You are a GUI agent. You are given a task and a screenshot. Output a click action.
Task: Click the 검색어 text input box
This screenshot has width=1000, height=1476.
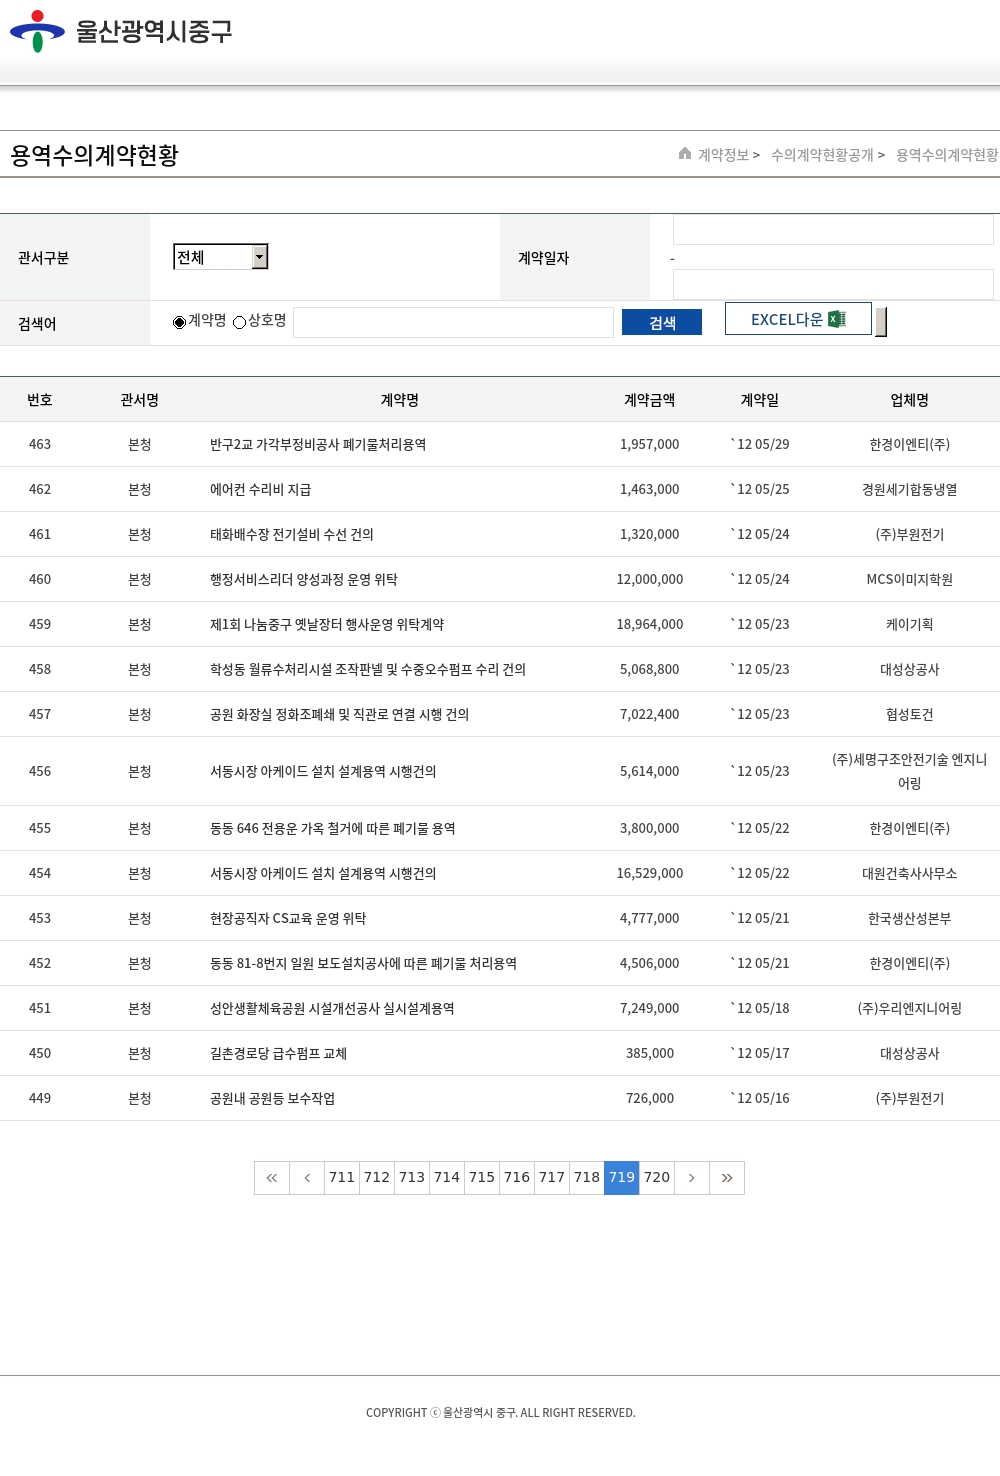point(453,322)
